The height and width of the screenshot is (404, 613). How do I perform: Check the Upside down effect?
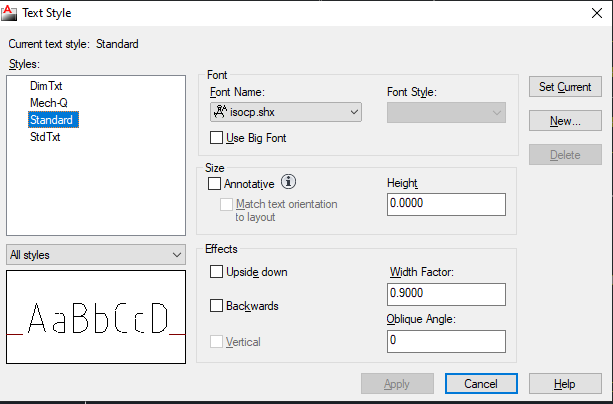(217, 272)
